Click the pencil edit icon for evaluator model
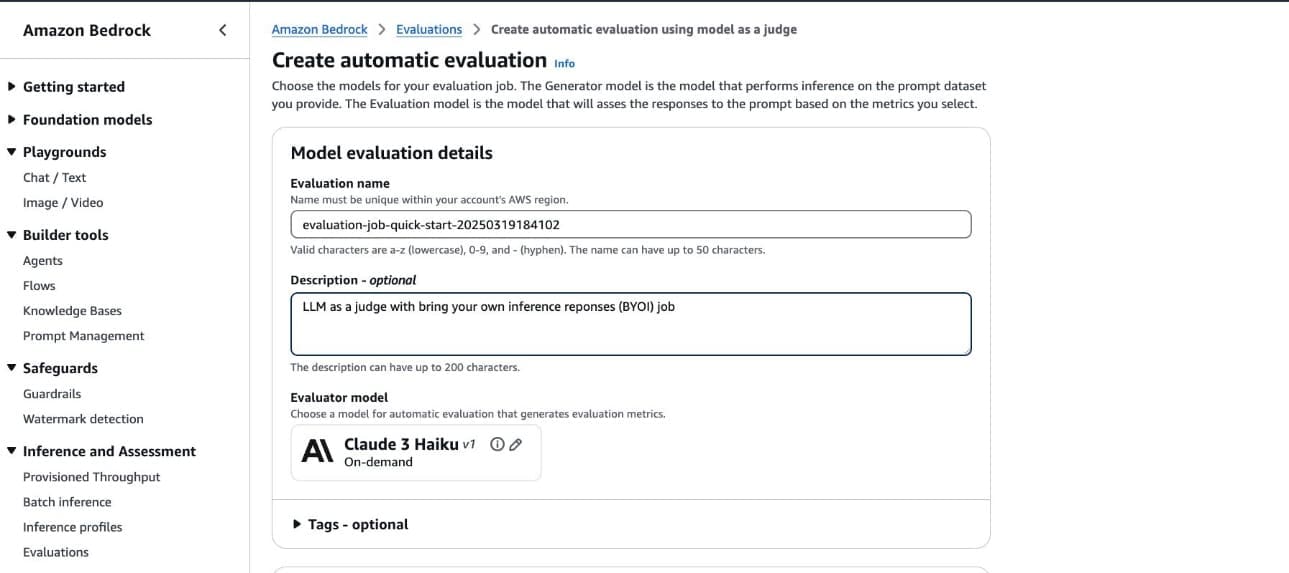The width and height of the screenshot is (1289, 573). (515, 445)
